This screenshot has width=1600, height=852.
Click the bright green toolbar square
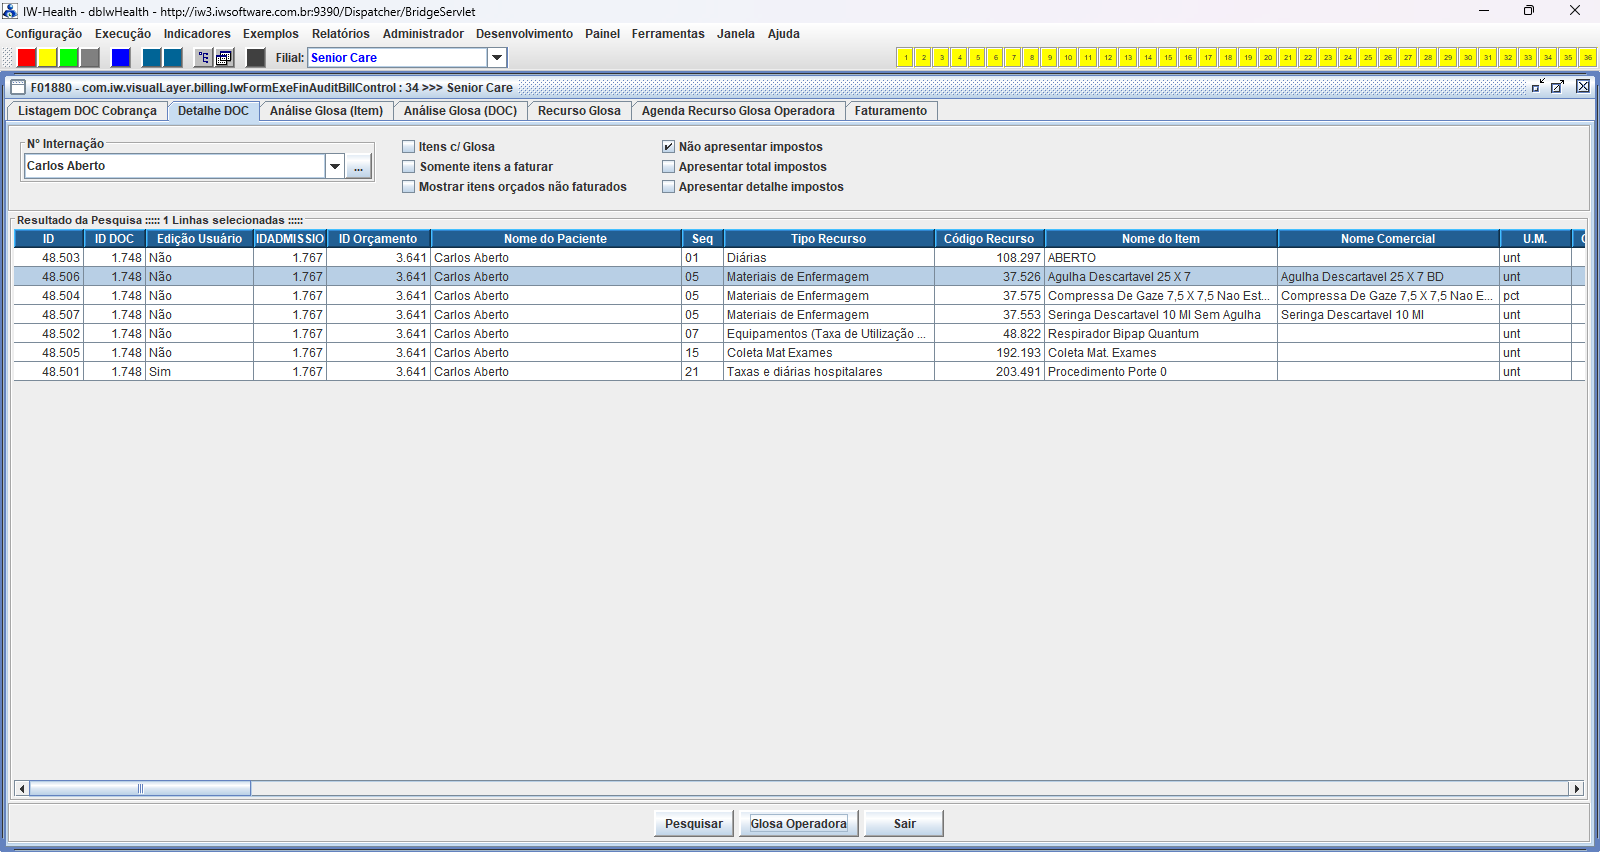[x=68, y=58]
